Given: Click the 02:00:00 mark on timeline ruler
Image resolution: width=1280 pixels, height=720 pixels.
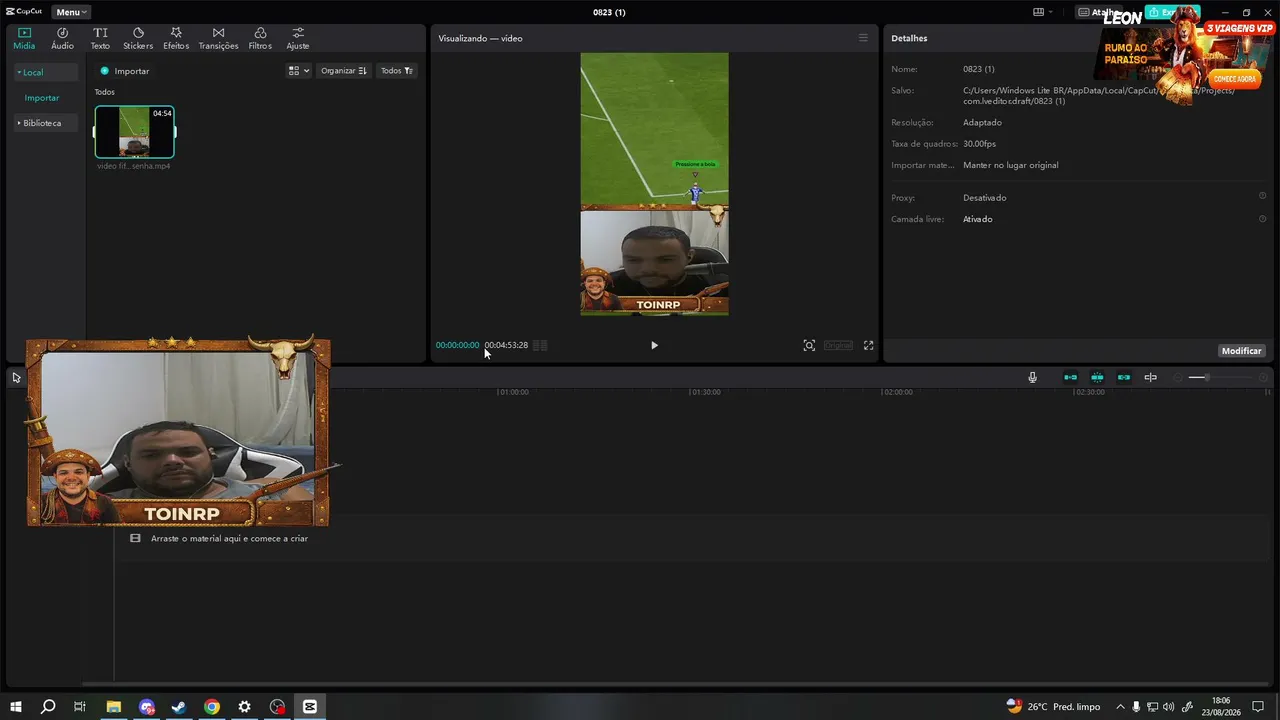Looking at the screenshot, I should click(x=897, y=392).
